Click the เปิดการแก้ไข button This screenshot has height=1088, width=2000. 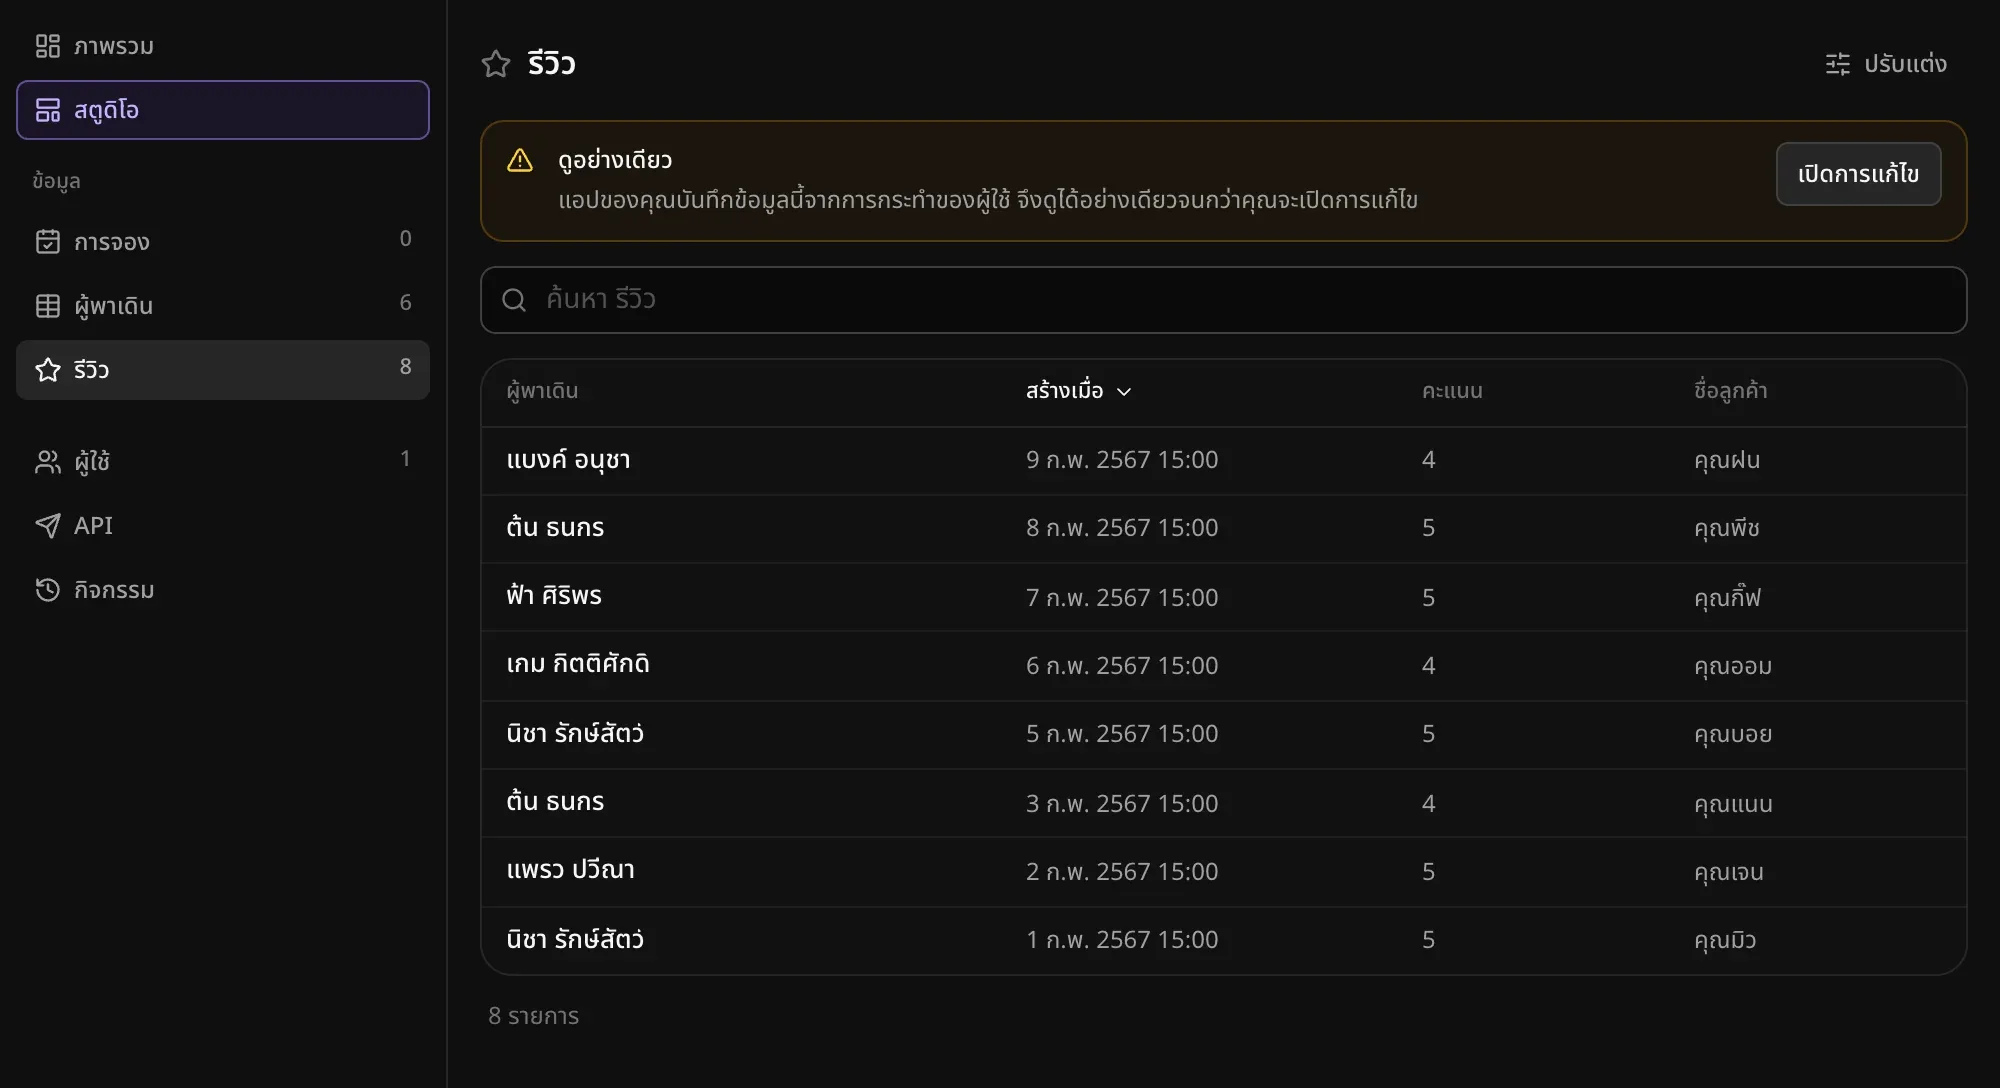click(x=1858, y=174)
